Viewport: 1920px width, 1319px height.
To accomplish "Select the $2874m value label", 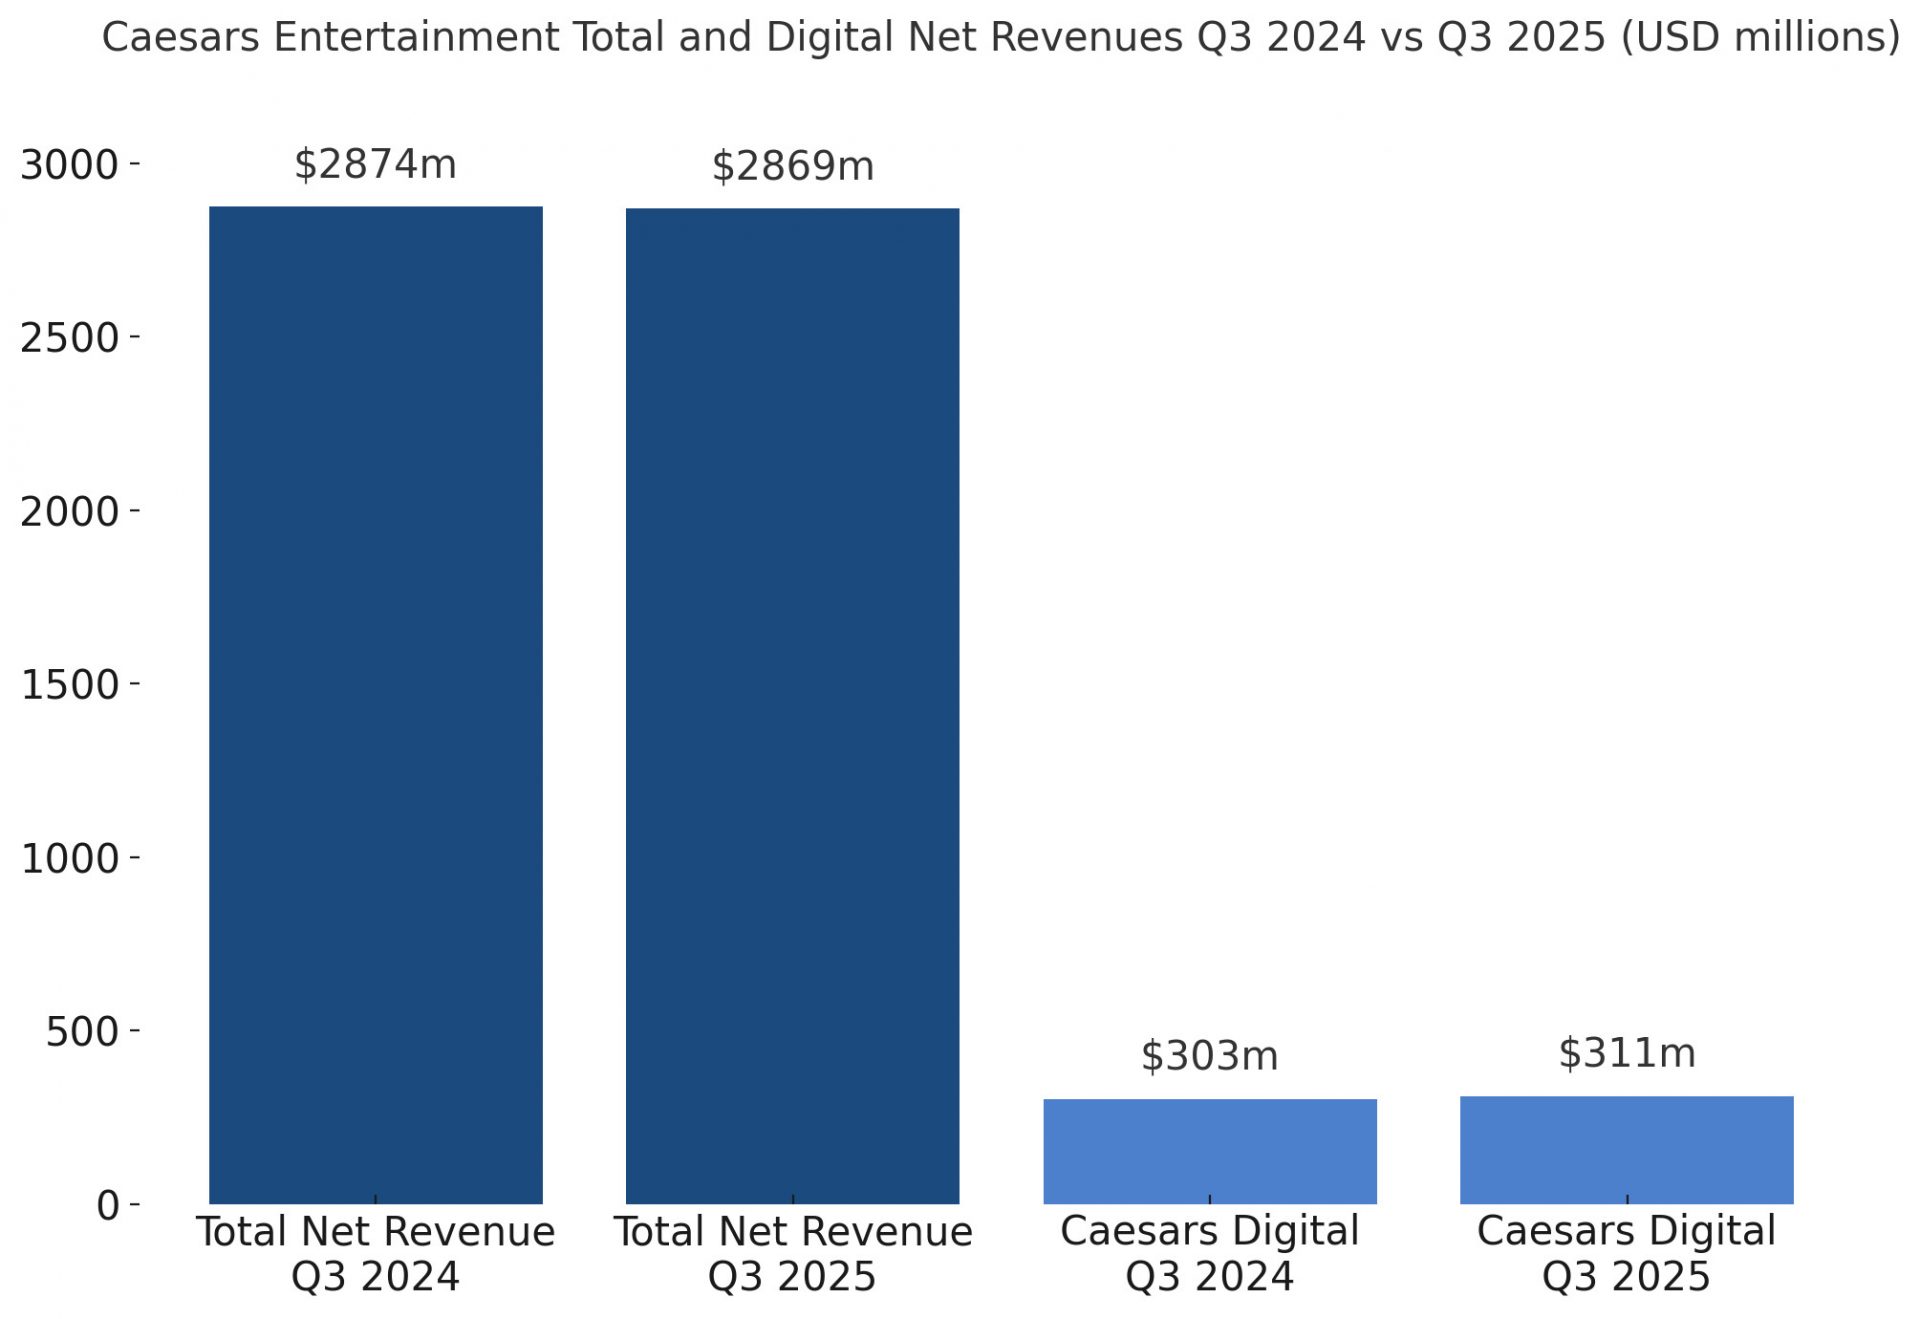I will (375, 164).
